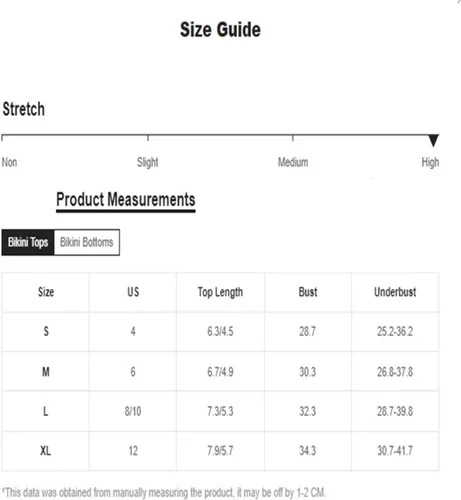The height and width of the screenshot is (500, 461).
Task: Click the Product Measurements heading
Action: click(126, 200)
